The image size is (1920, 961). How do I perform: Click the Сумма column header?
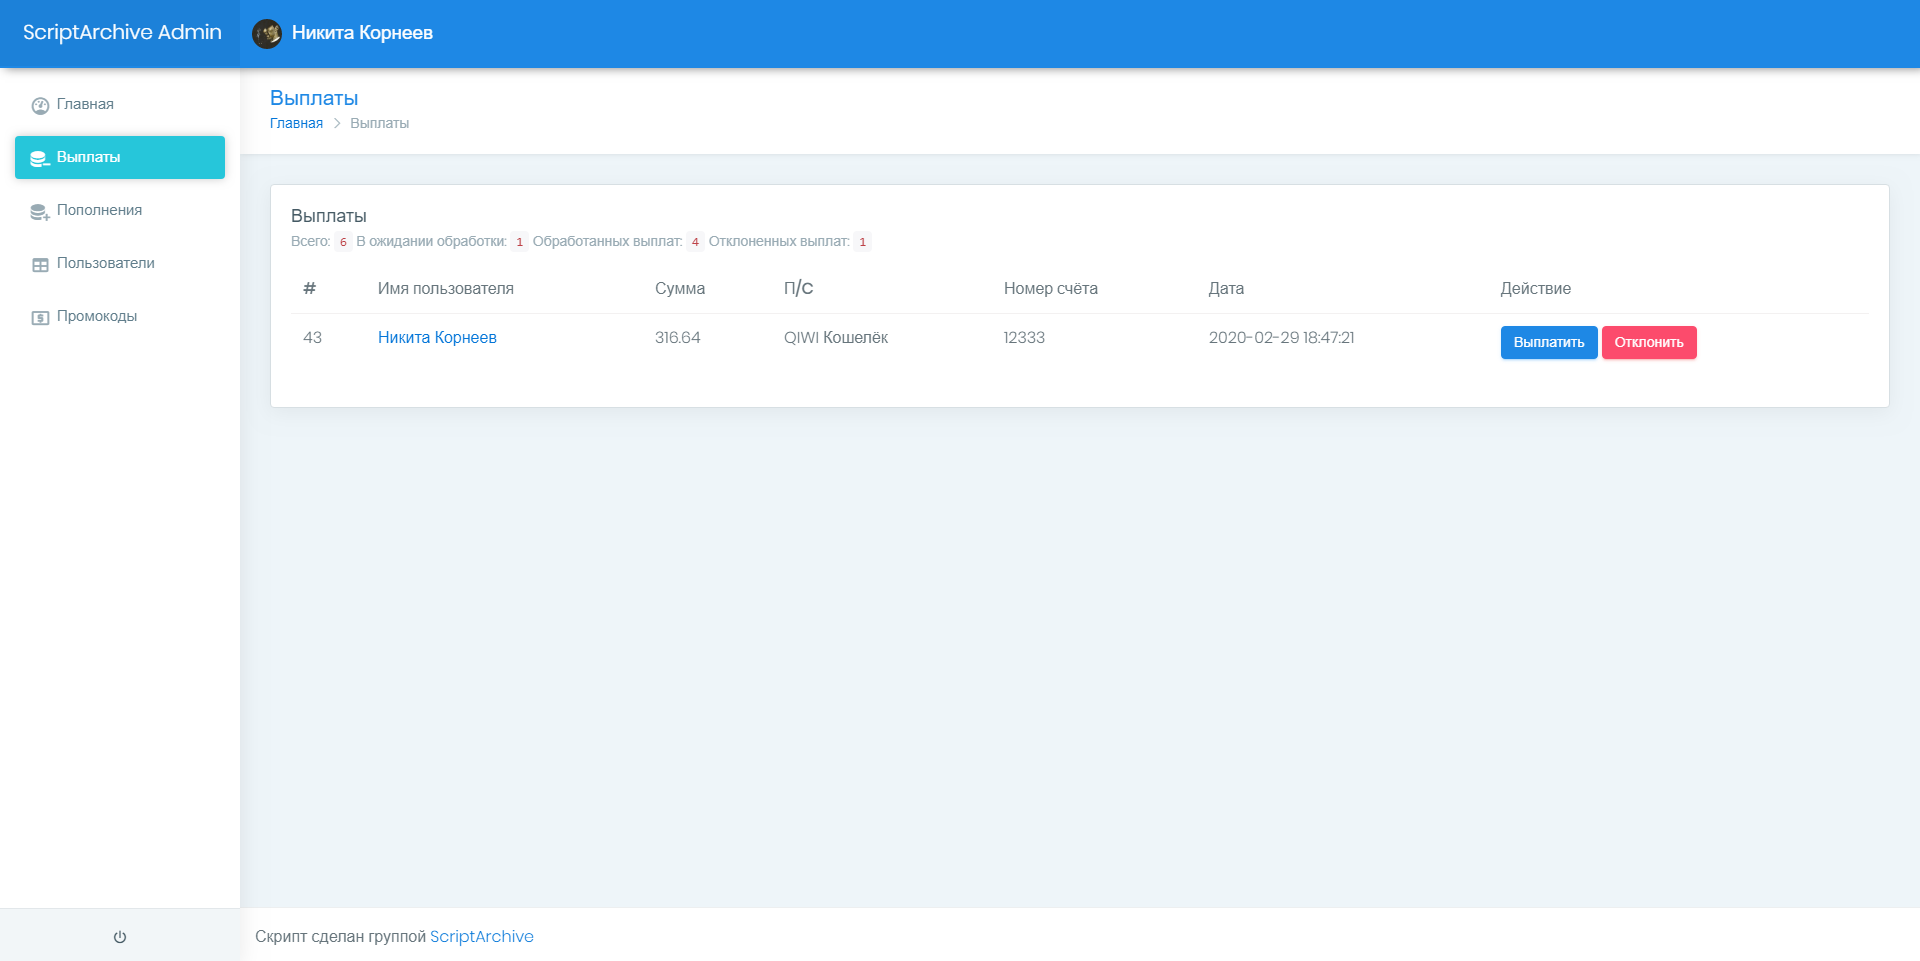click(x=680, y=288)
